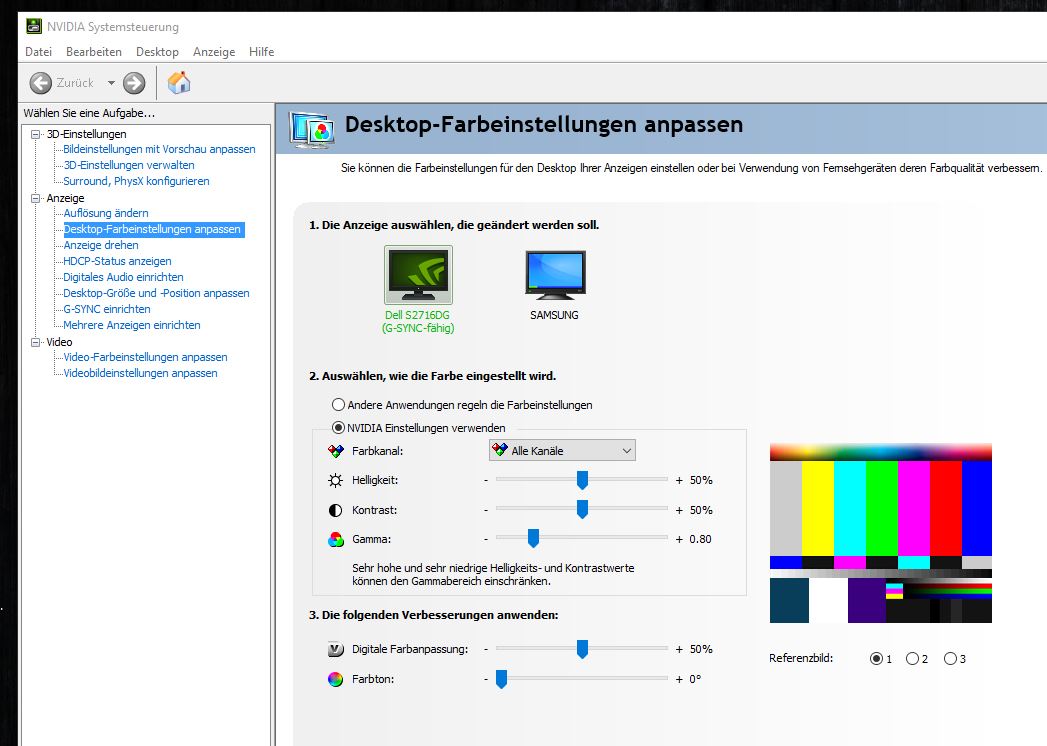Select the SAMSUNG monitor icon
Screen dimensions: 1047x746
[x=555, y=274]
